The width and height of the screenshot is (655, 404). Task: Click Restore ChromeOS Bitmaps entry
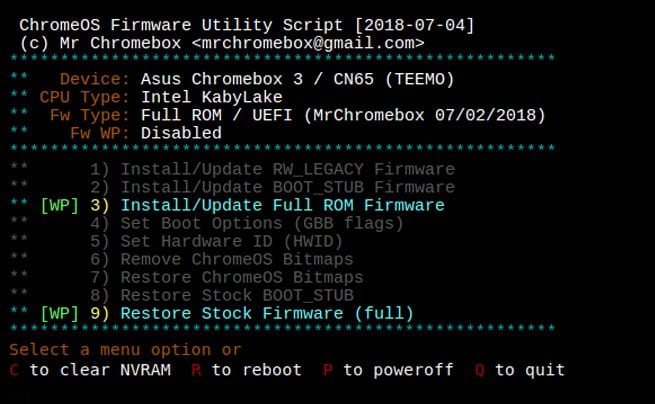pos(227,277)
